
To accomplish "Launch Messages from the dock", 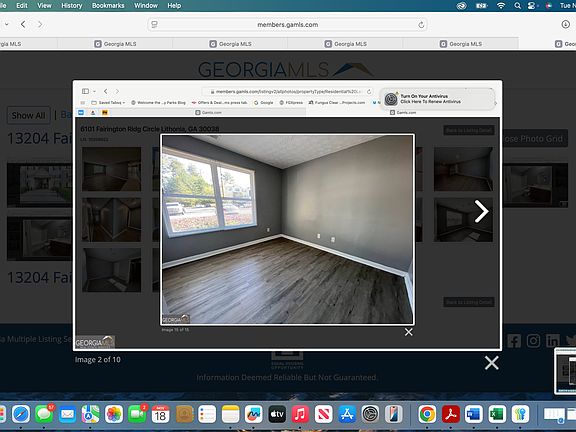I will click(x=44, y=414).
